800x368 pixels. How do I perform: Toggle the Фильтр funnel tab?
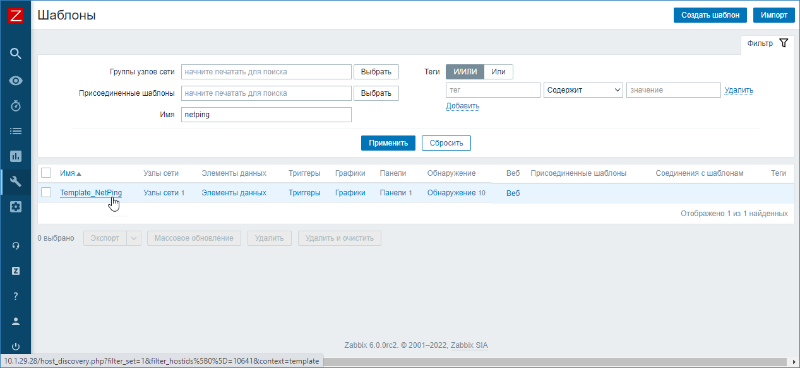tap(768, 44)
